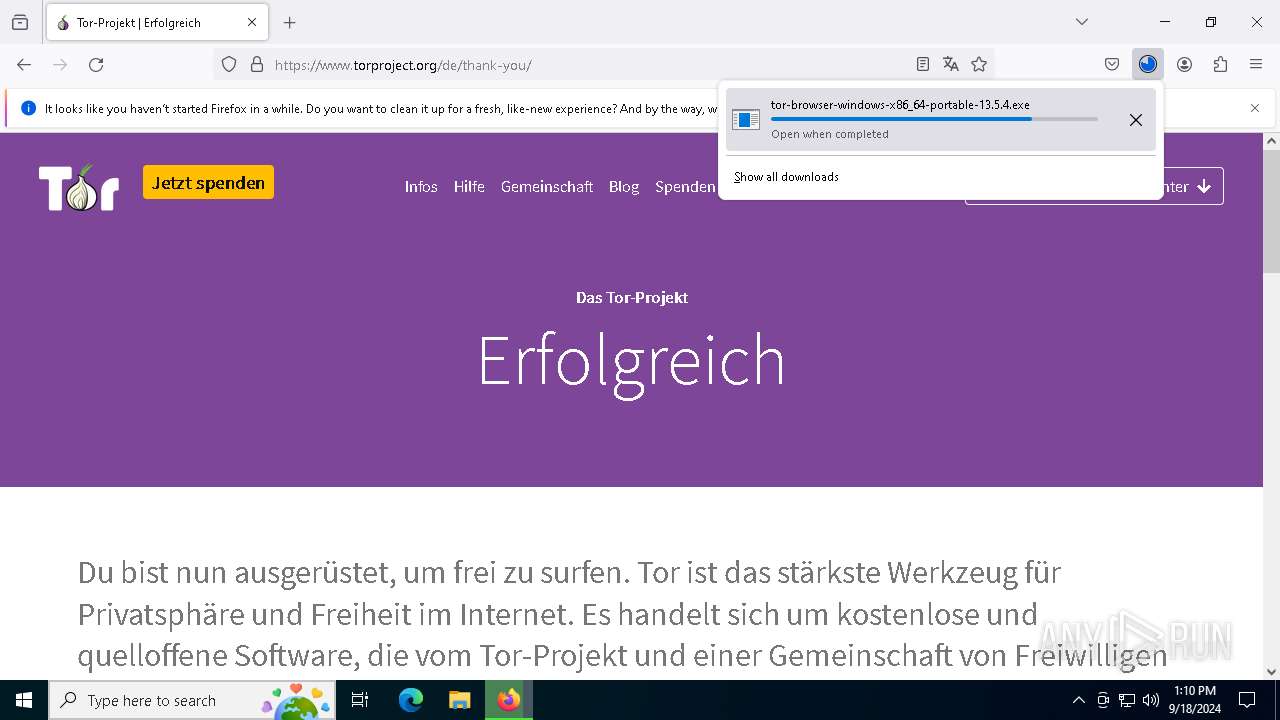This screenshot has width=1280, height=720.
Task: Select the Tor-Projekt | Erfolgreich tab
Action: click(x=156, y=22)
